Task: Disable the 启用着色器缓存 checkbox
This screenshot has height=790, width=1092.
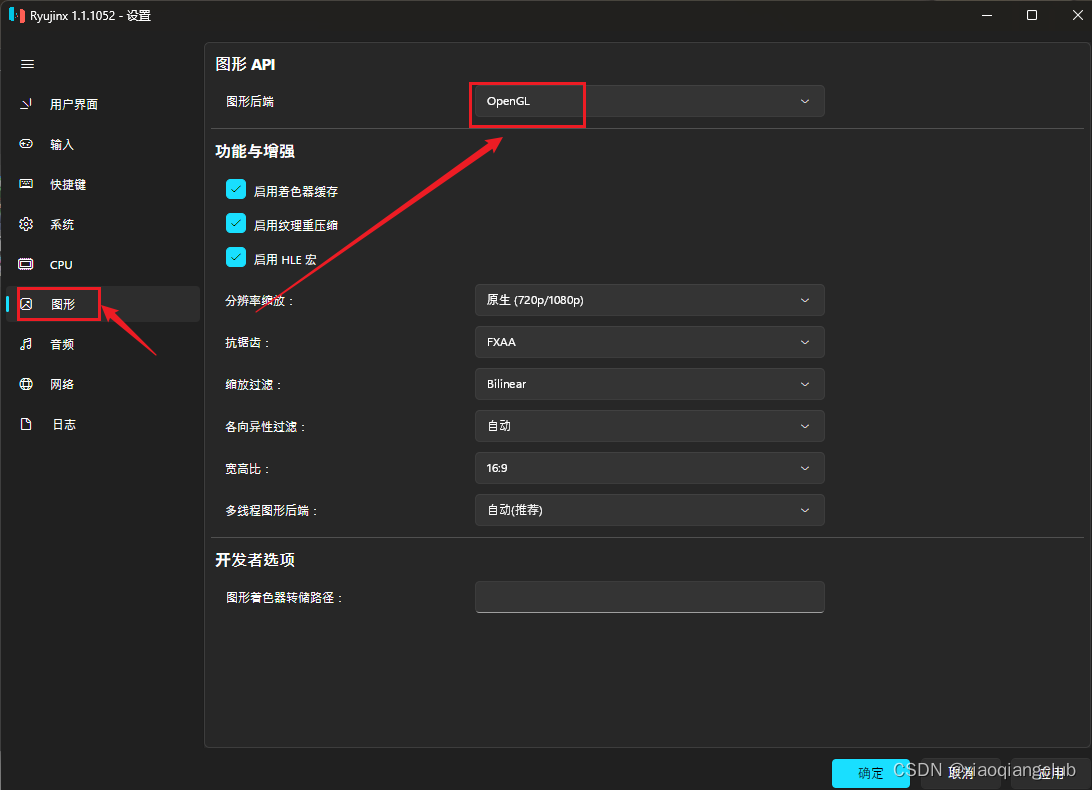Action: pyautogui.click(x=236, y=190)
